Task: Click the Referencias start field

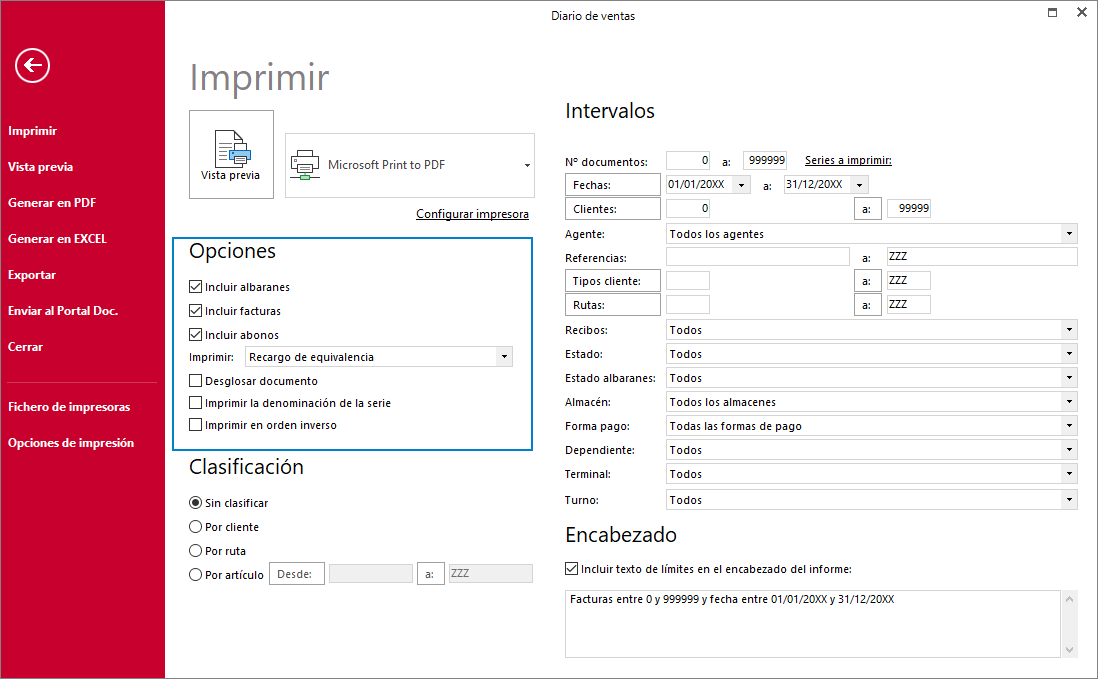Action: [758, 257]
